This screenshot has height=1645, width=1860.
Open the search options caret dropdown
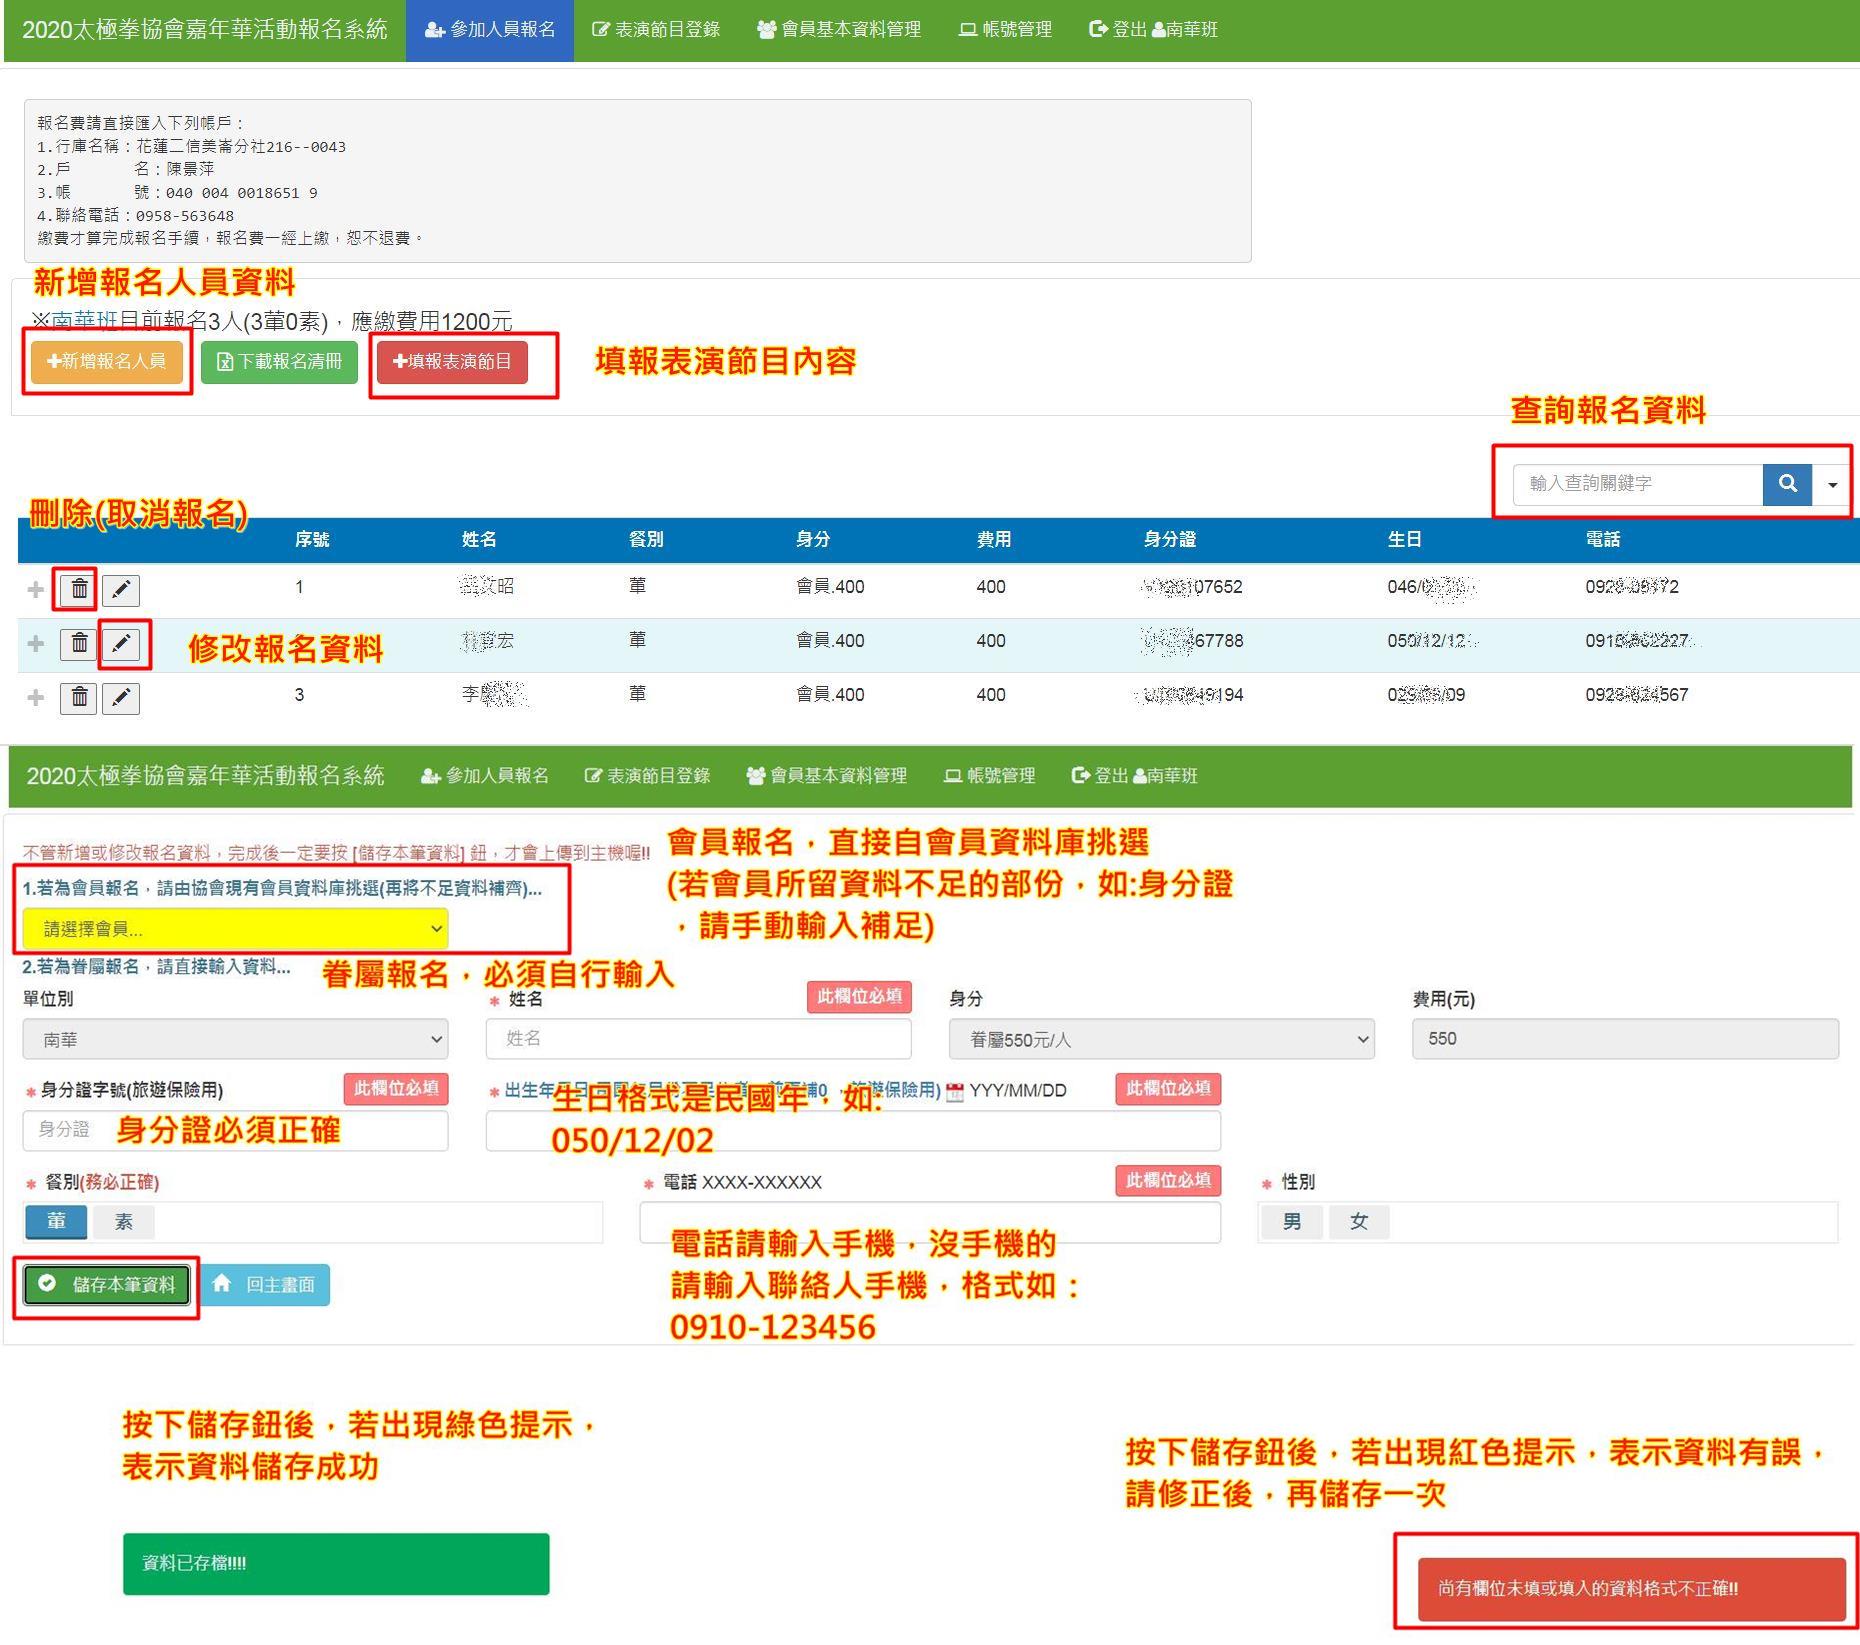(1832, 485)
